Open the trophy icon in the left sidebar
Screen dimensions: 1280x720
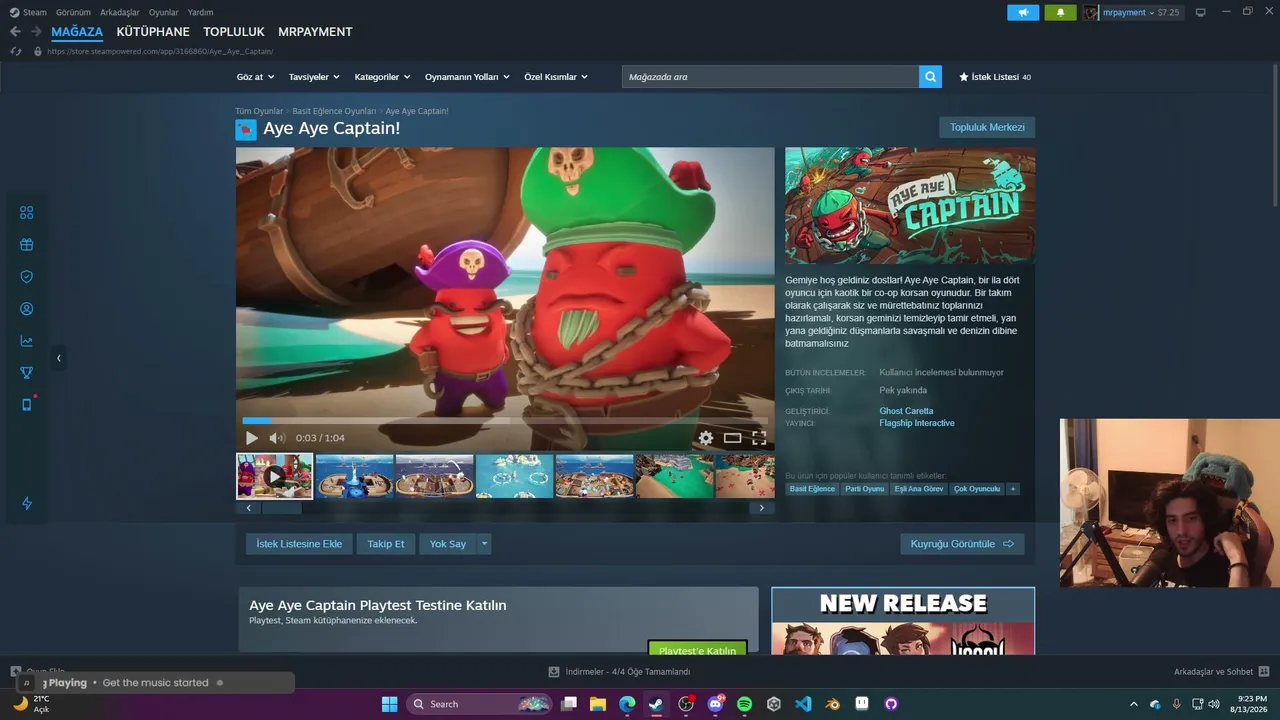pos(27,373)
